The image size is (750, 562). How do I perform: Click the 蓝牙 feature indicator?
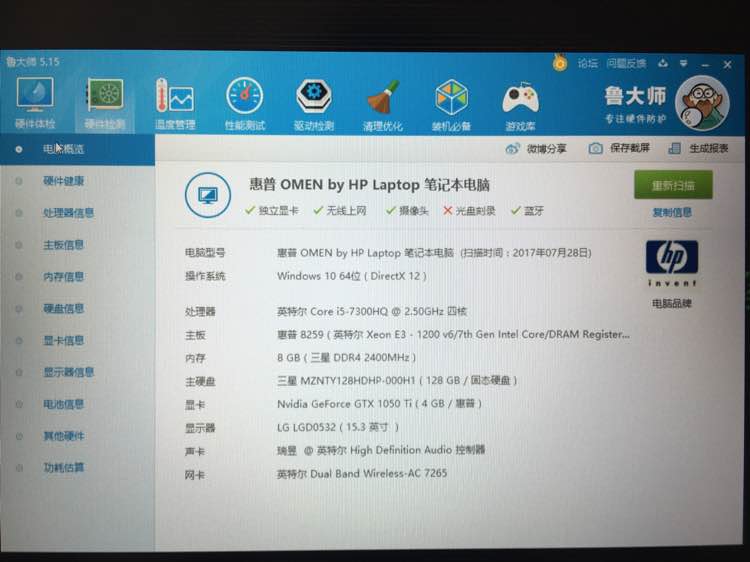point(527,210)
